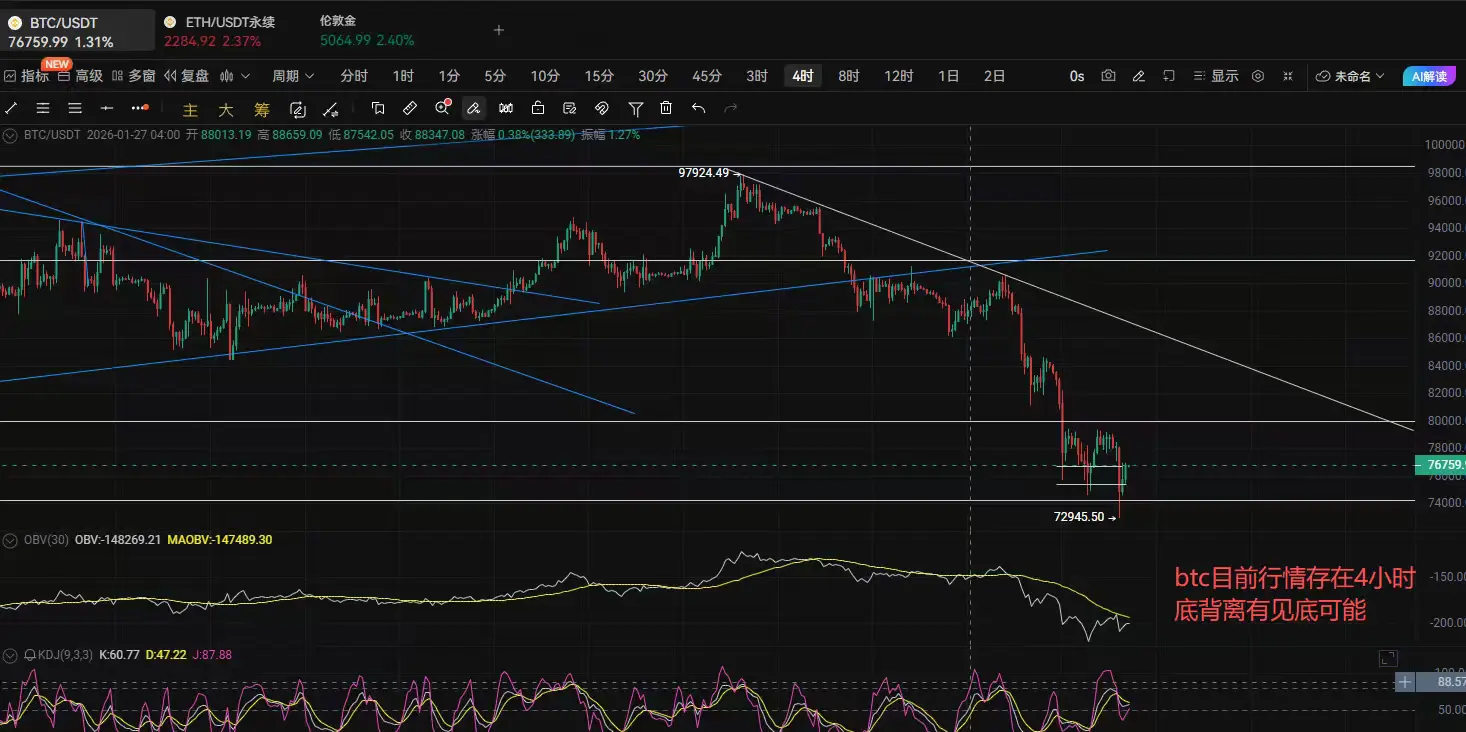Select the trend line drawing tool
Viewport: 1466px width, 732px height.
(x=11, y=108)
